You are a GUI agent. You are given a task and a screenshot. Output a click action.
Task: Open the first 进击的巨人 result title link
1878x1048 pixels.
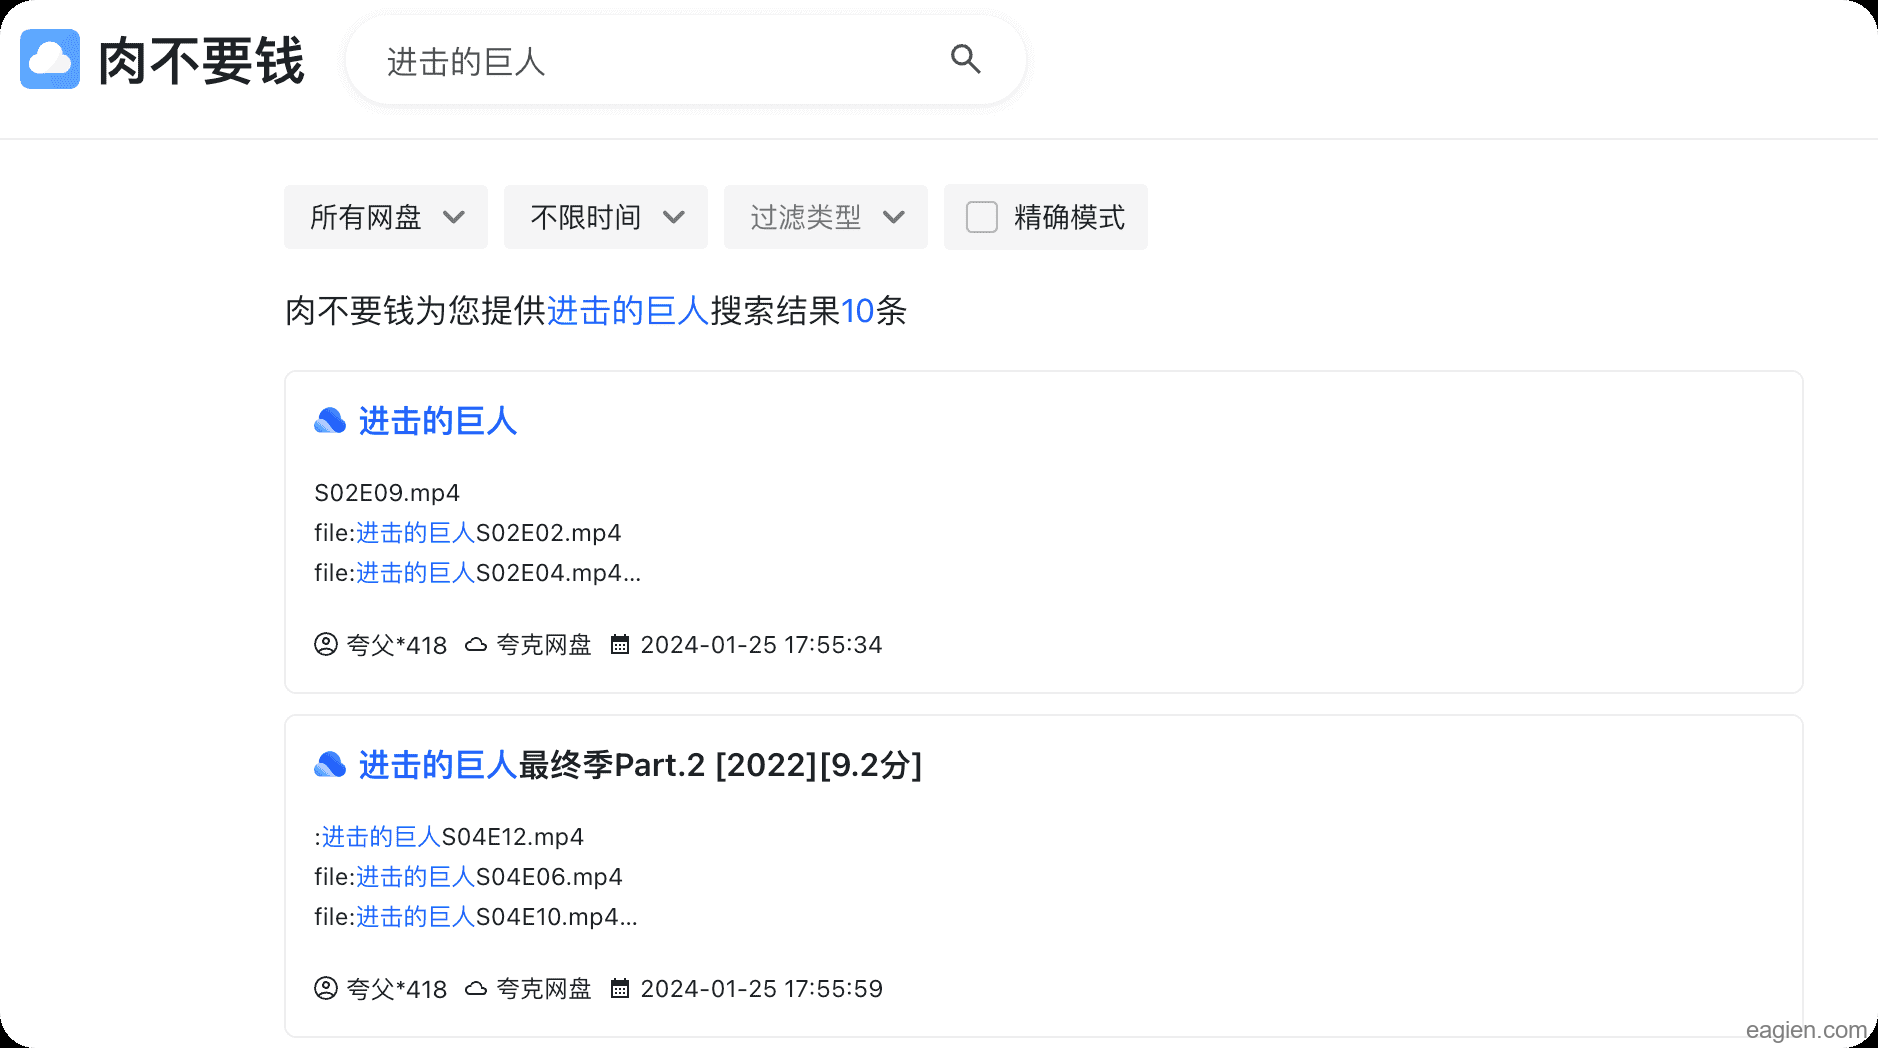tap(438, 421)
